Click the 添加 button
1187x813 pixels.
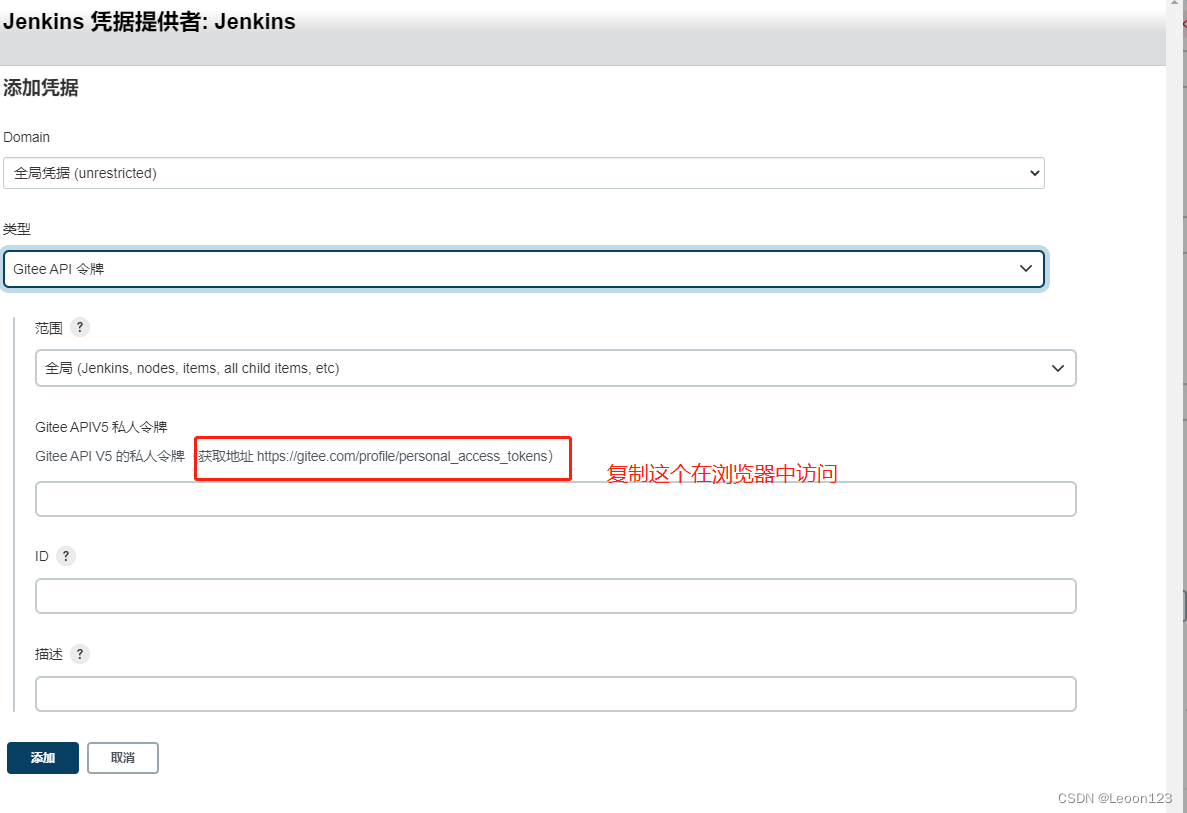(x=43, y=758)
